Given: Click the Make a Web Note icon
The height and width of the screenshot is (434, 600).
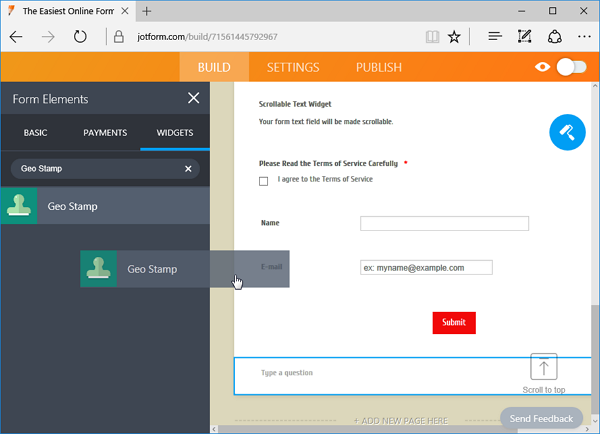Looking at the screenshot, I should click(524, 36).
